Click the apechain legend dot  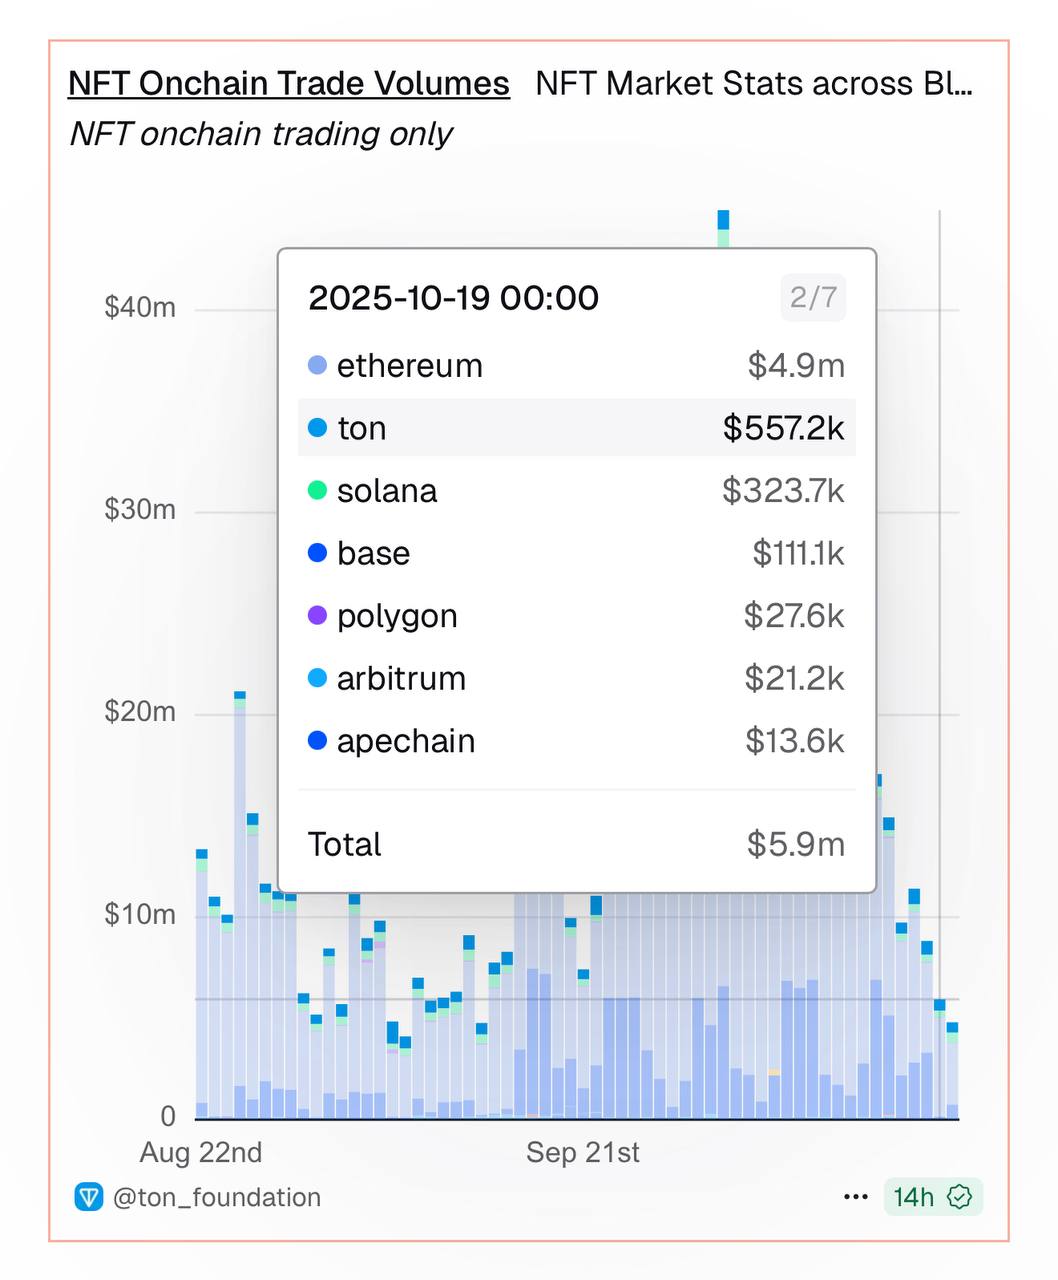[x=317, y=741]
